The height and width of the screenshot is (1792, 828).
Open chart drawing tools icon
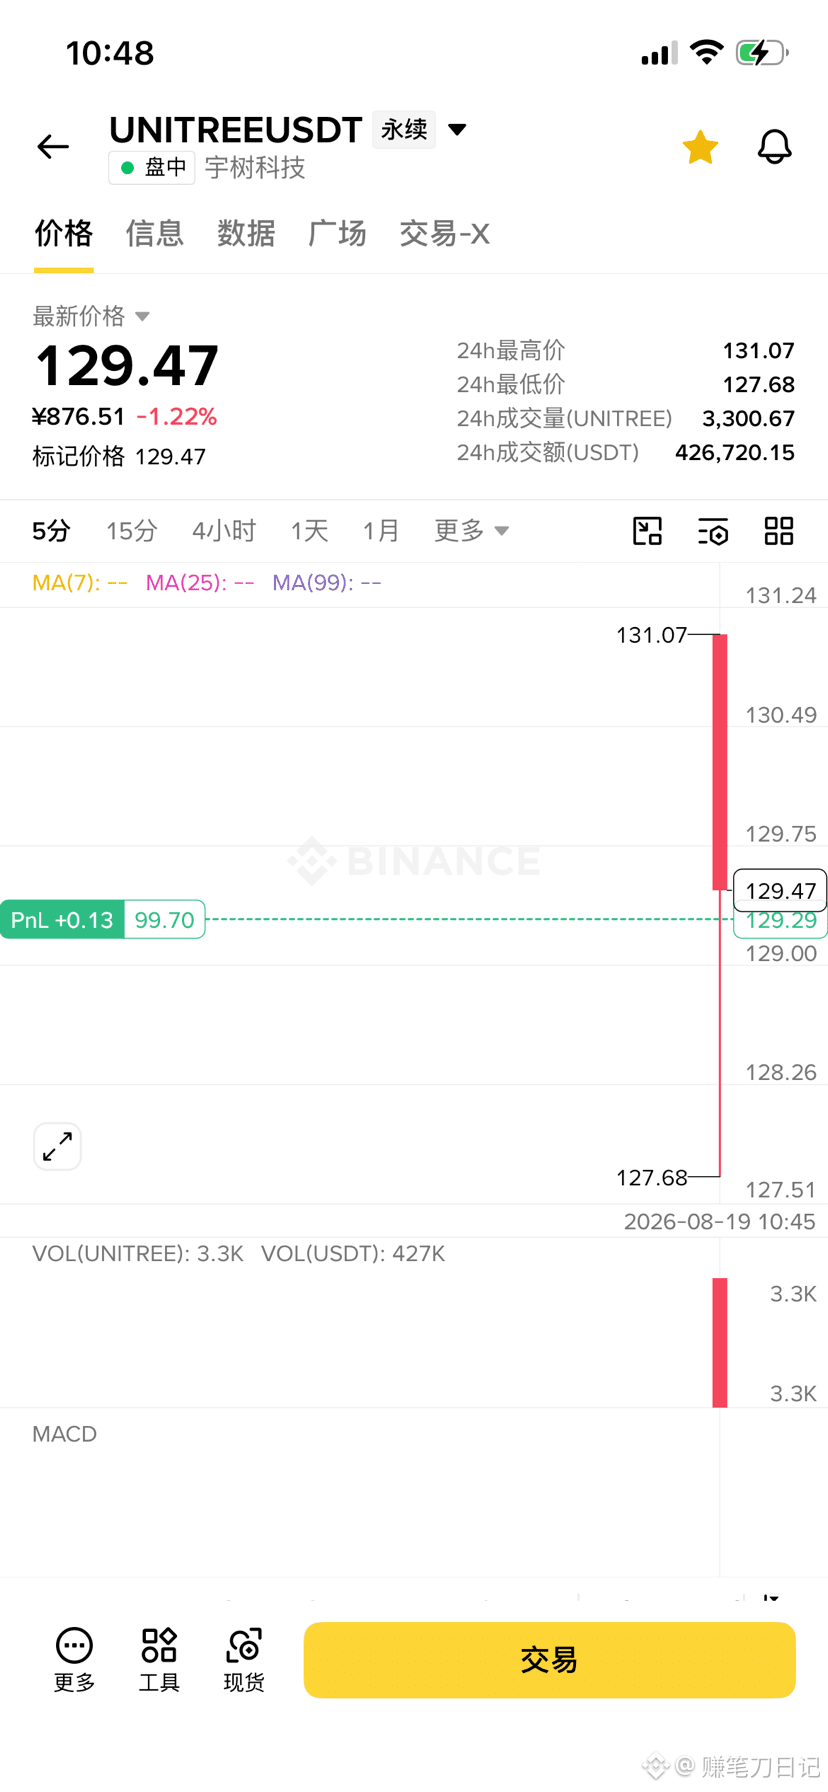point(648,531)
